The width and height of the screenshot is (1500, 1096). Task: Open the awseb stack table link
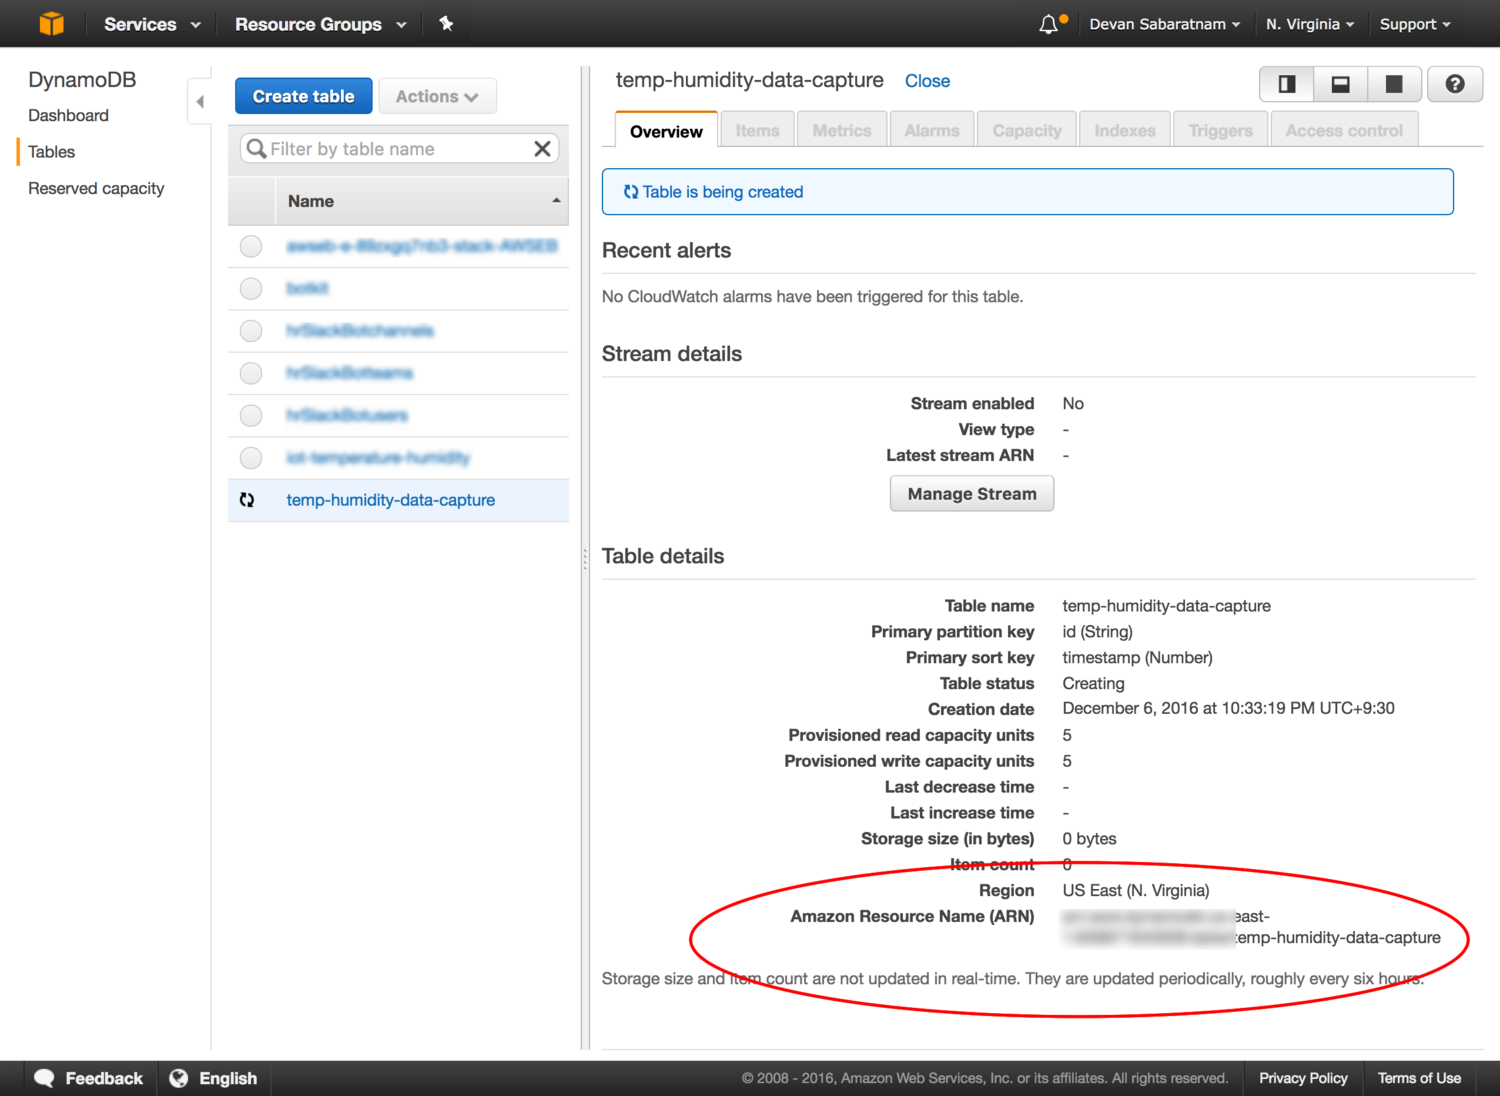(421, 246)
